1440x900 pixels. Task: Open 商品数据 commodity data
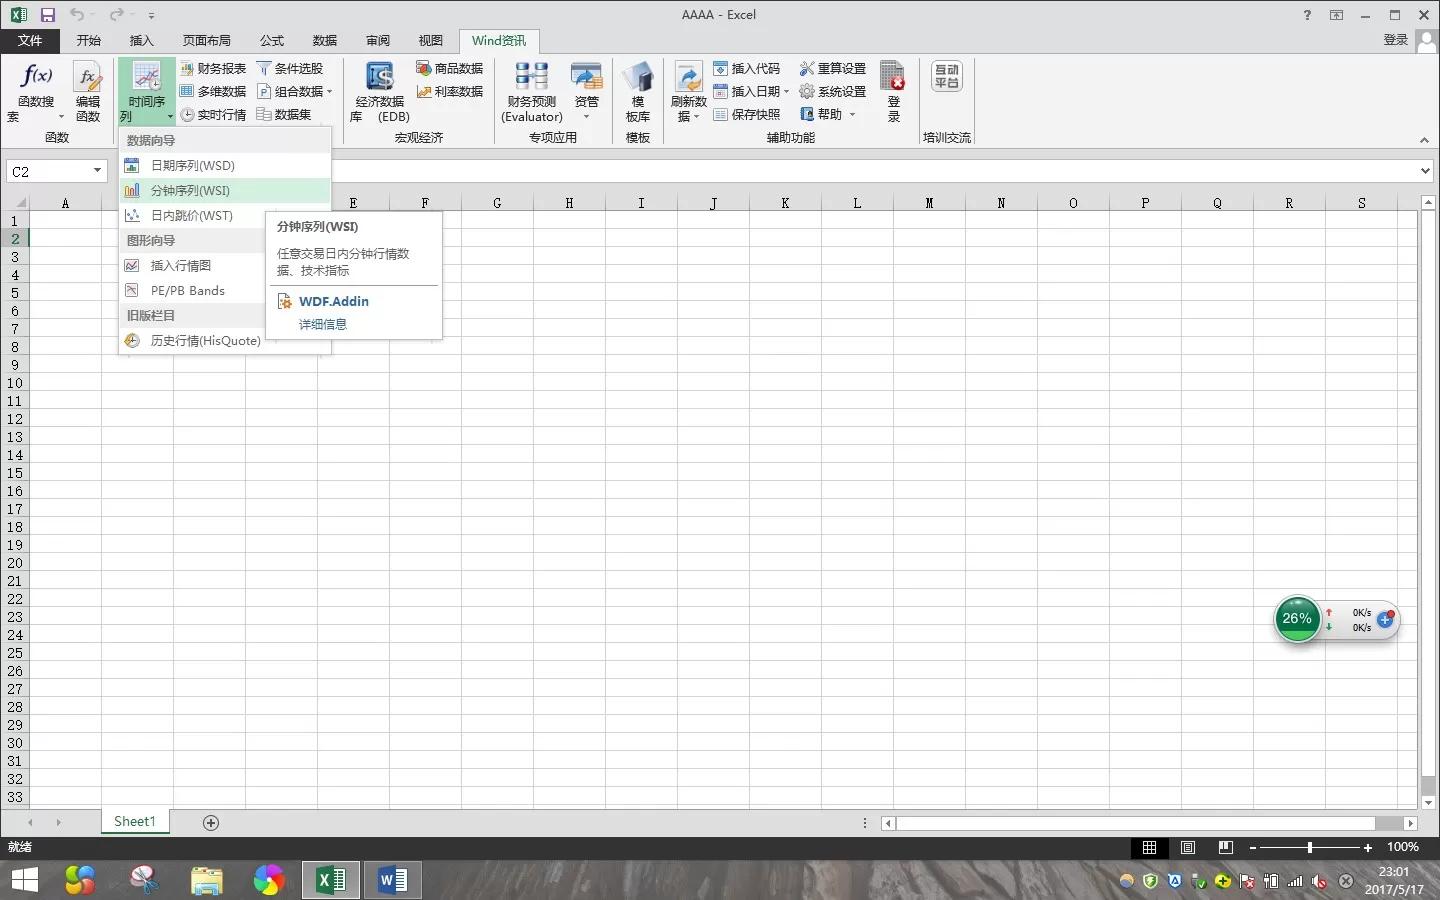point(450,68)
